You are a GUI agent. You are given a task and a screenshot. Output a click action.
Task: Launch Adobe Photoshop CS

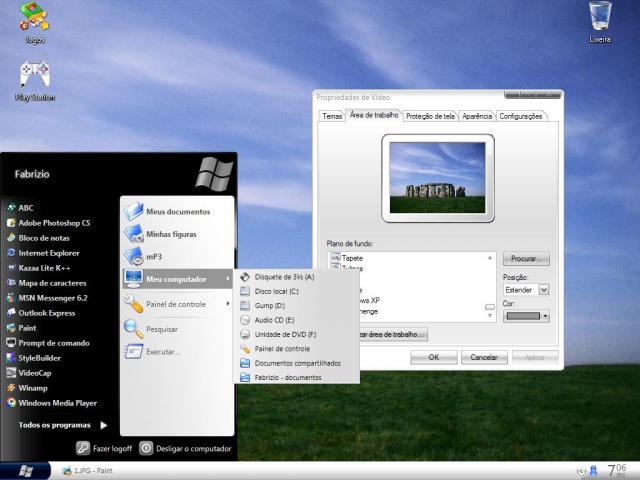(x=48, y=223)
